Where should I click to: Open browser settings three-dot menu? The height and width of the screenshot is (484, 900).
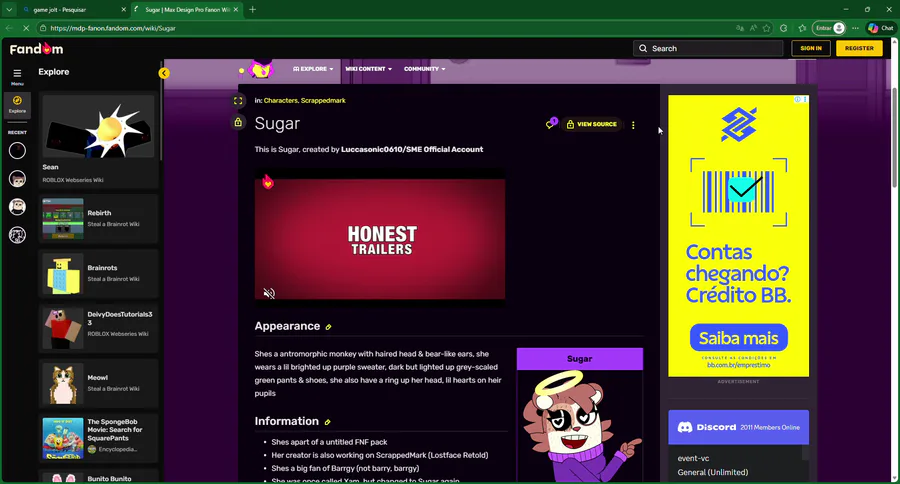(x=855, y=28)
